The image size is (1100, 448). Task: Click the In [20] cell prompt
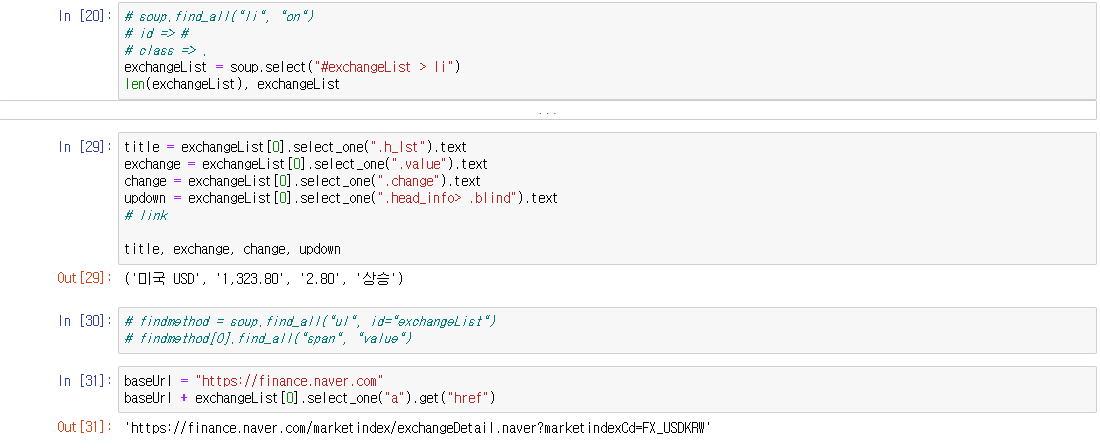coord(85,16)
